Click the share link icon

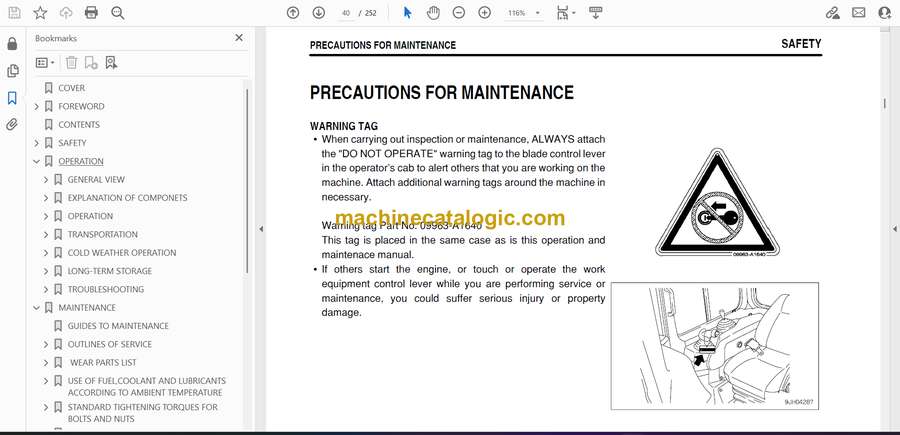point(832,13)
